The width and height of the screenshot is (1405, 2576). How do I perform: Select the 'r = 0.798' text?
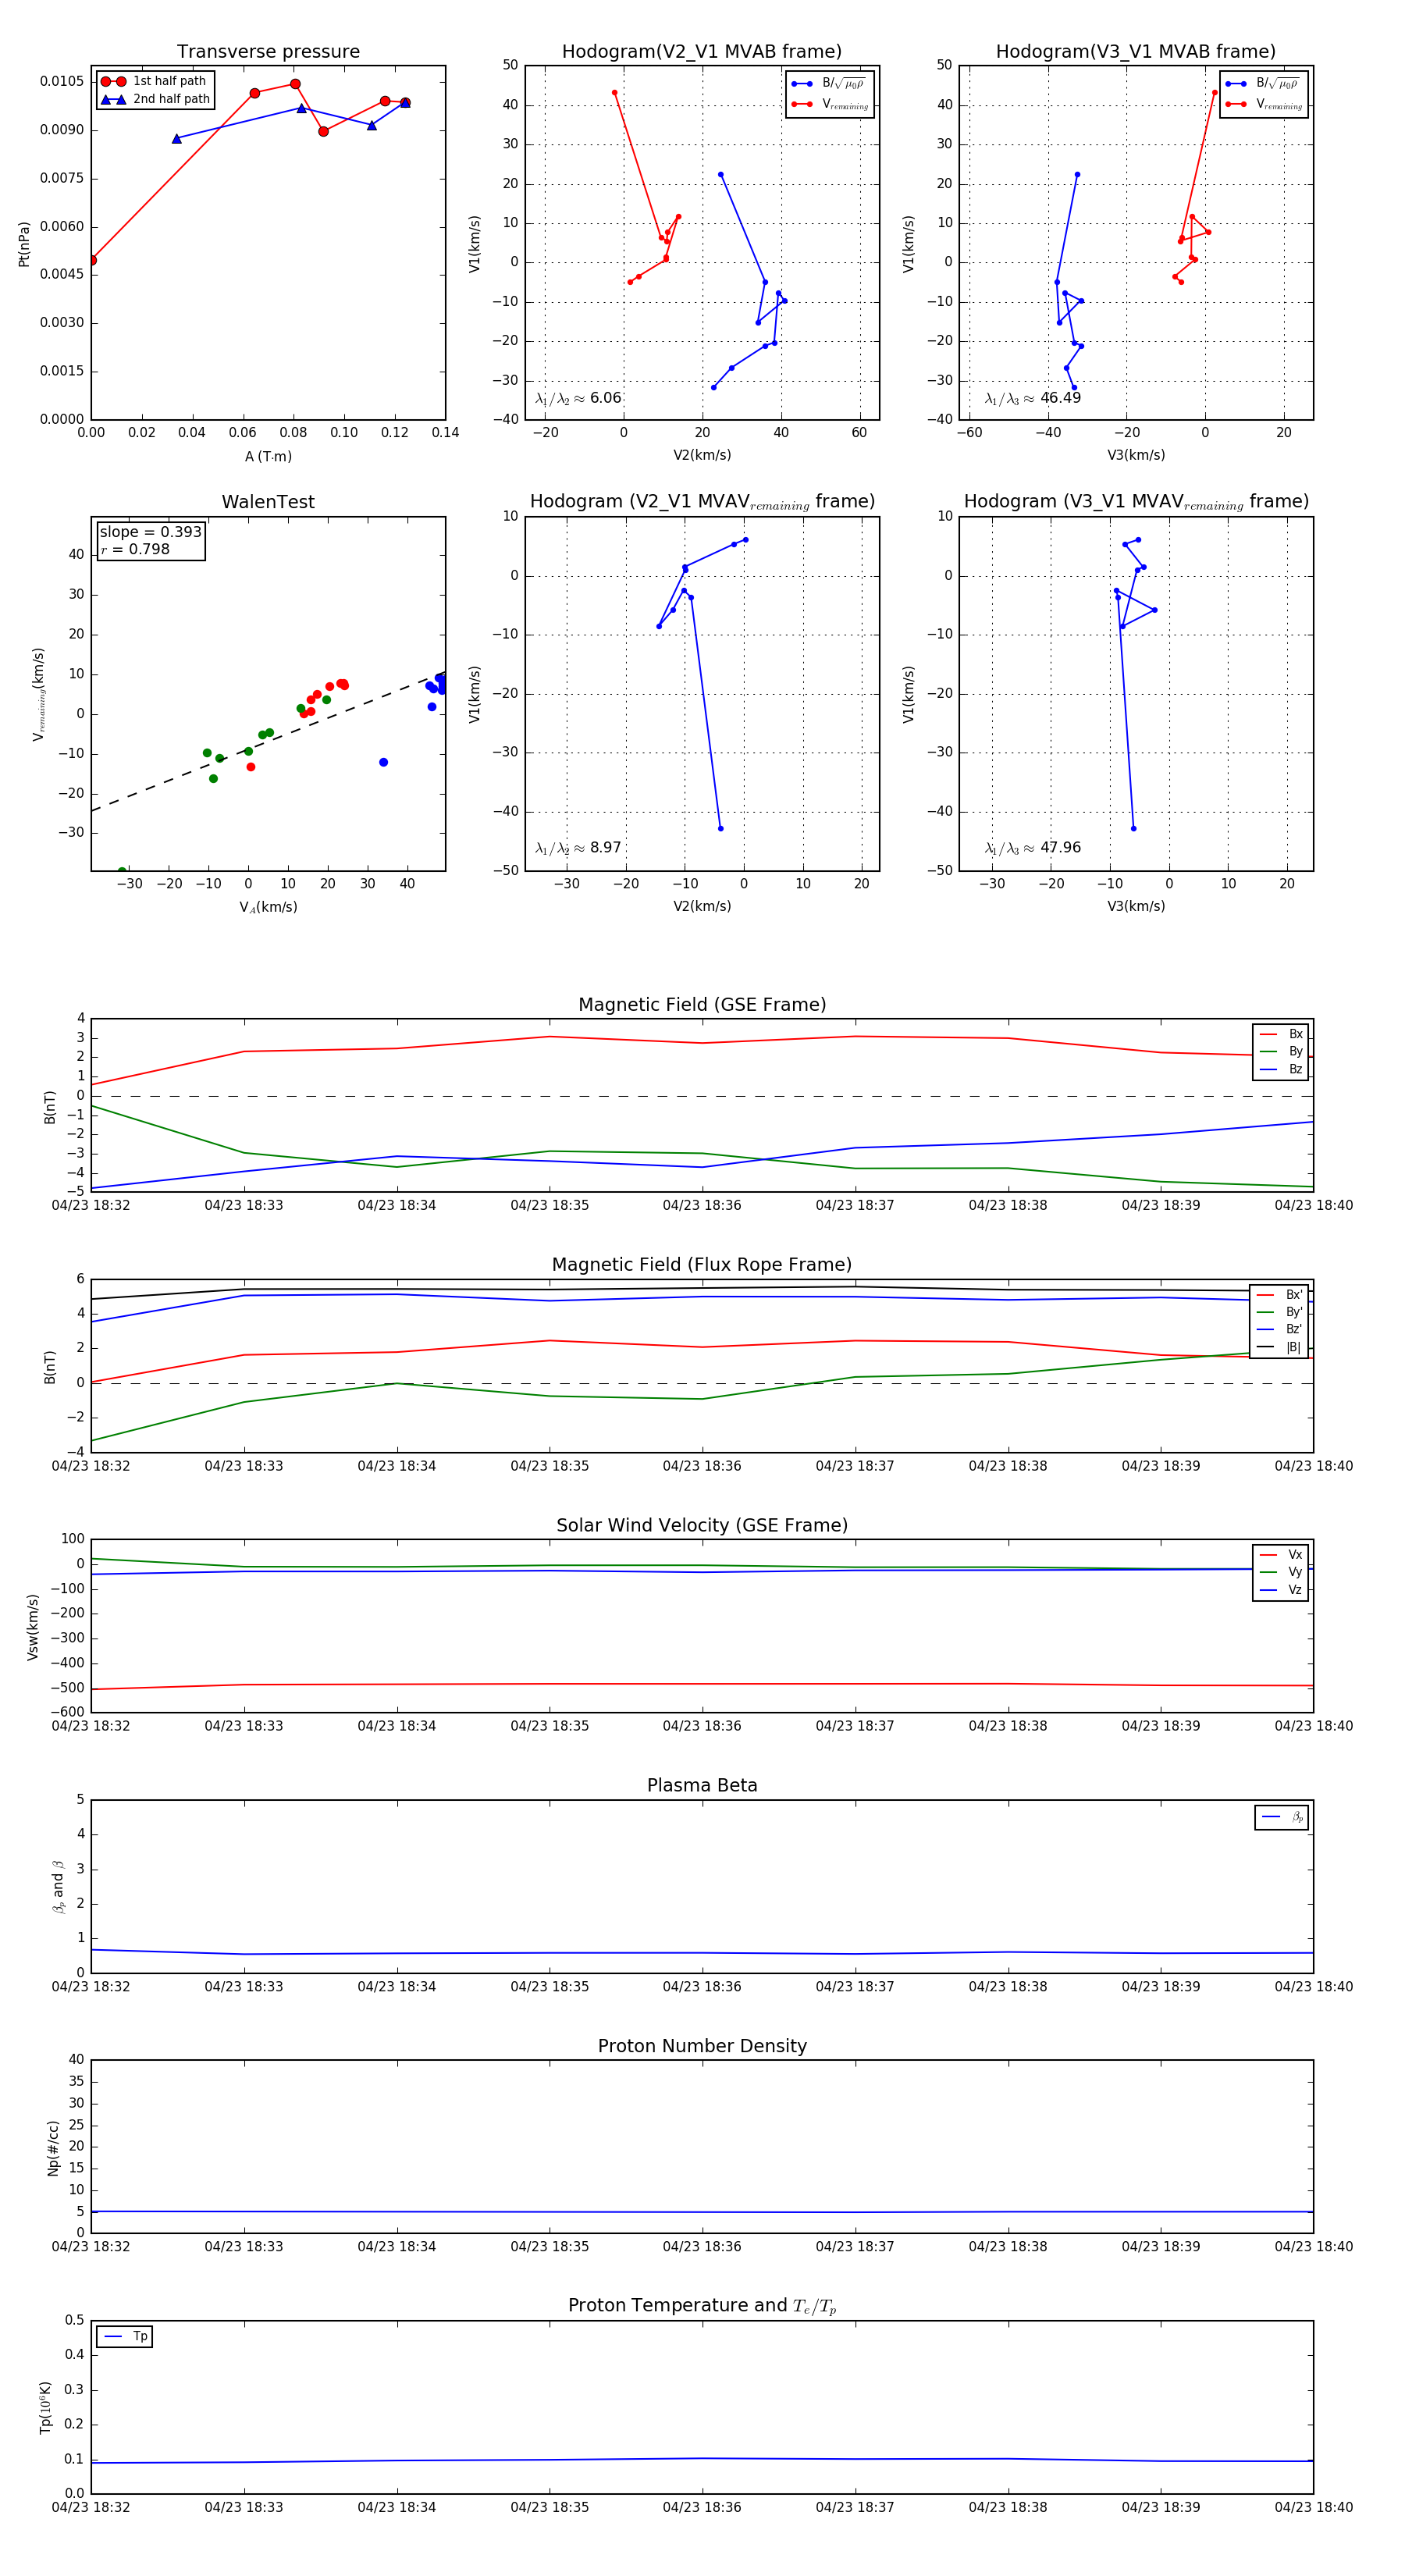coord(135,549)
